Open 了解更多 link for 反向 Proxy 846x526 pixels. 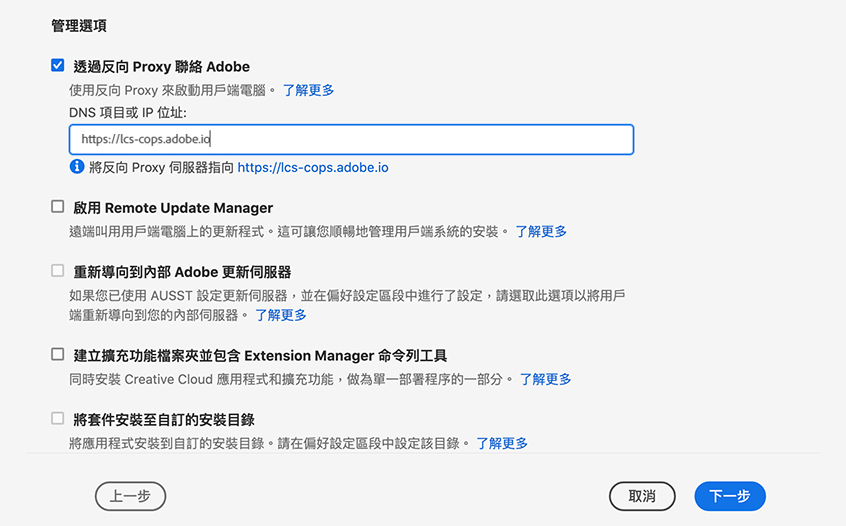(x=308, y=90)
